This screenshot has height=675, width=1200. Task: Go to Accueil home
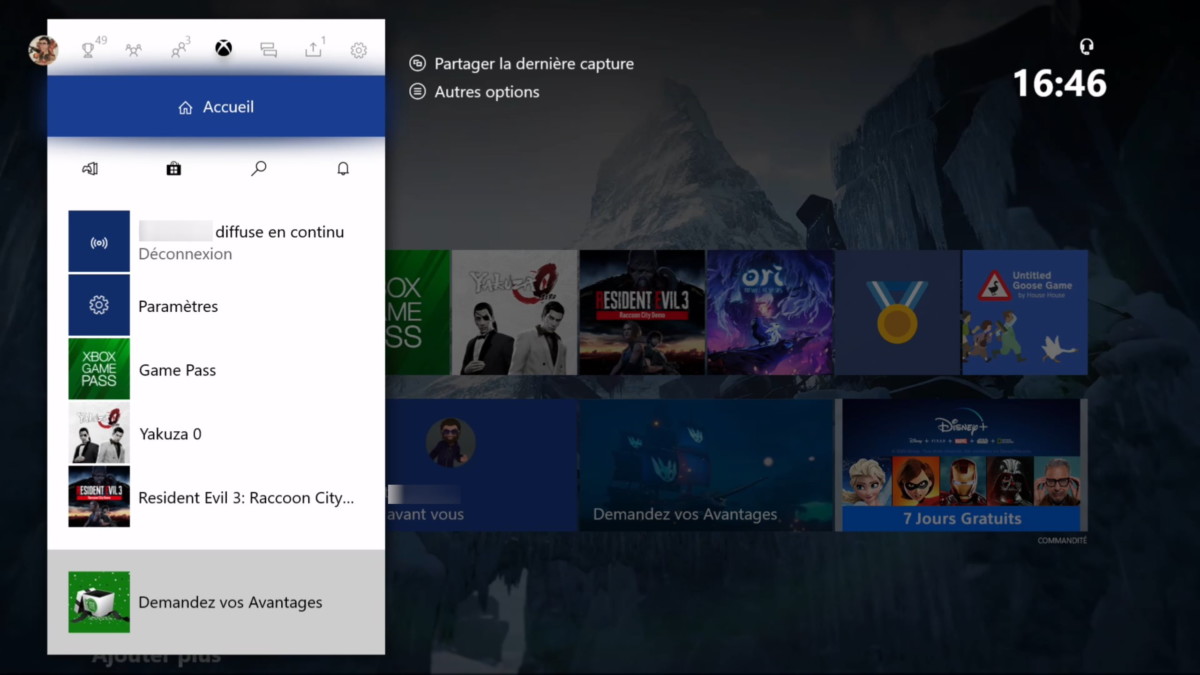(216, 107)
